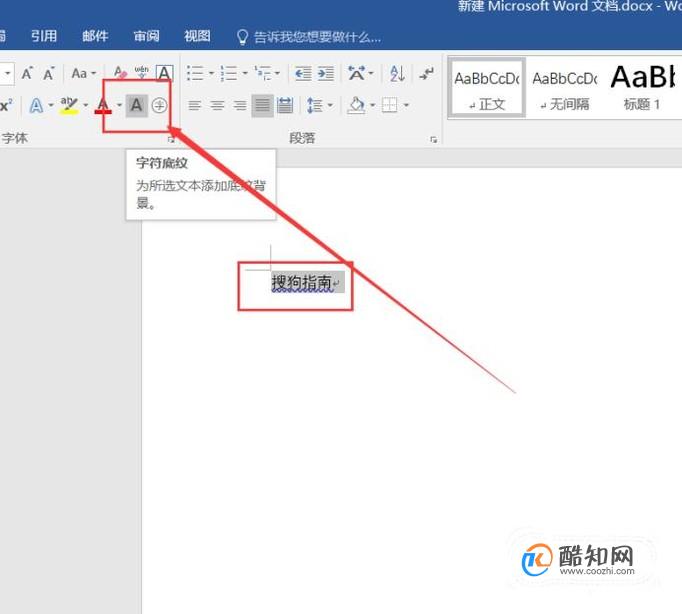The width and height of the screenshot is (682, 614).
Task: Justify the paragraph text
Action: point(262,106)
